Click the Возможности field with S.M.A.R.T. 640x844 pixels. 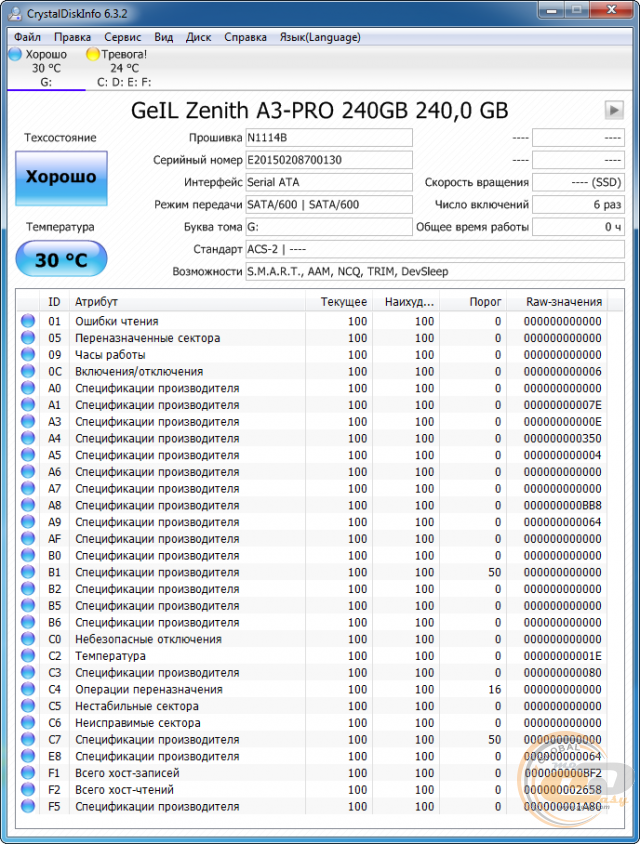point(435,272)
